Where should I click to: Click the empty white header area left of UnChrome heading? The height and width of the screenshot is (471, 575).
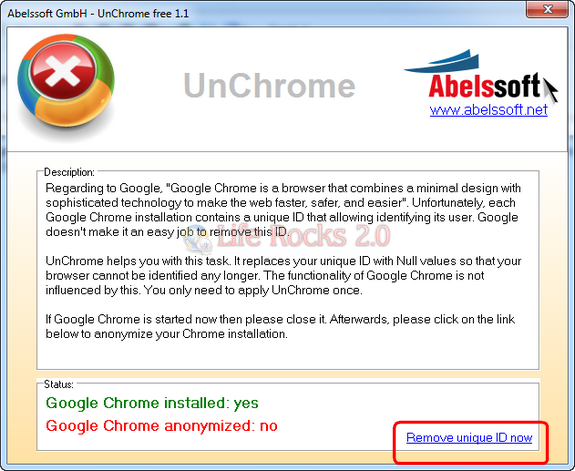149,88
